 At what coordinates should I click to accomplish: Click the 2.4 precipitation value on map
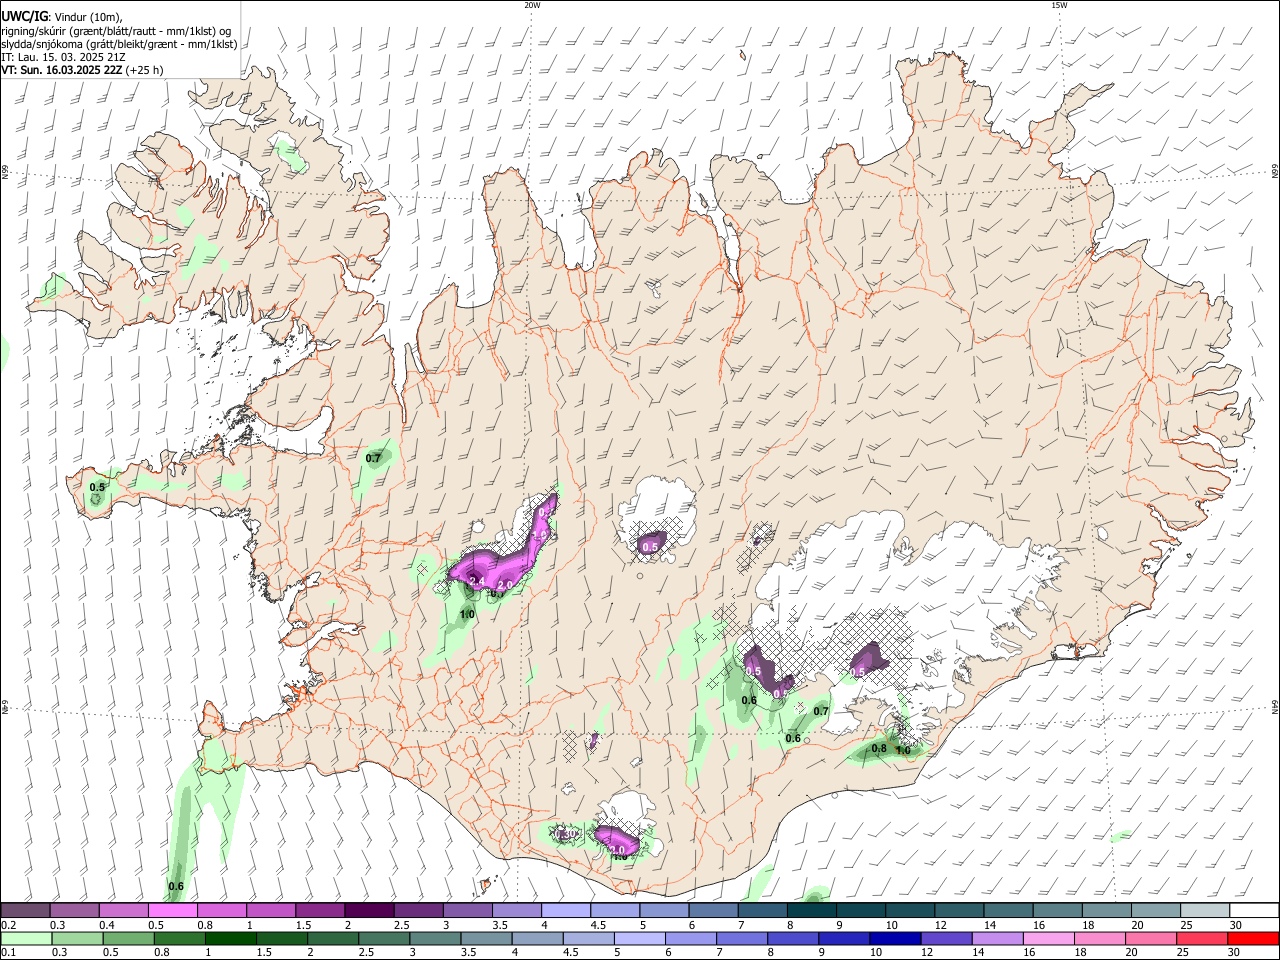477,582
